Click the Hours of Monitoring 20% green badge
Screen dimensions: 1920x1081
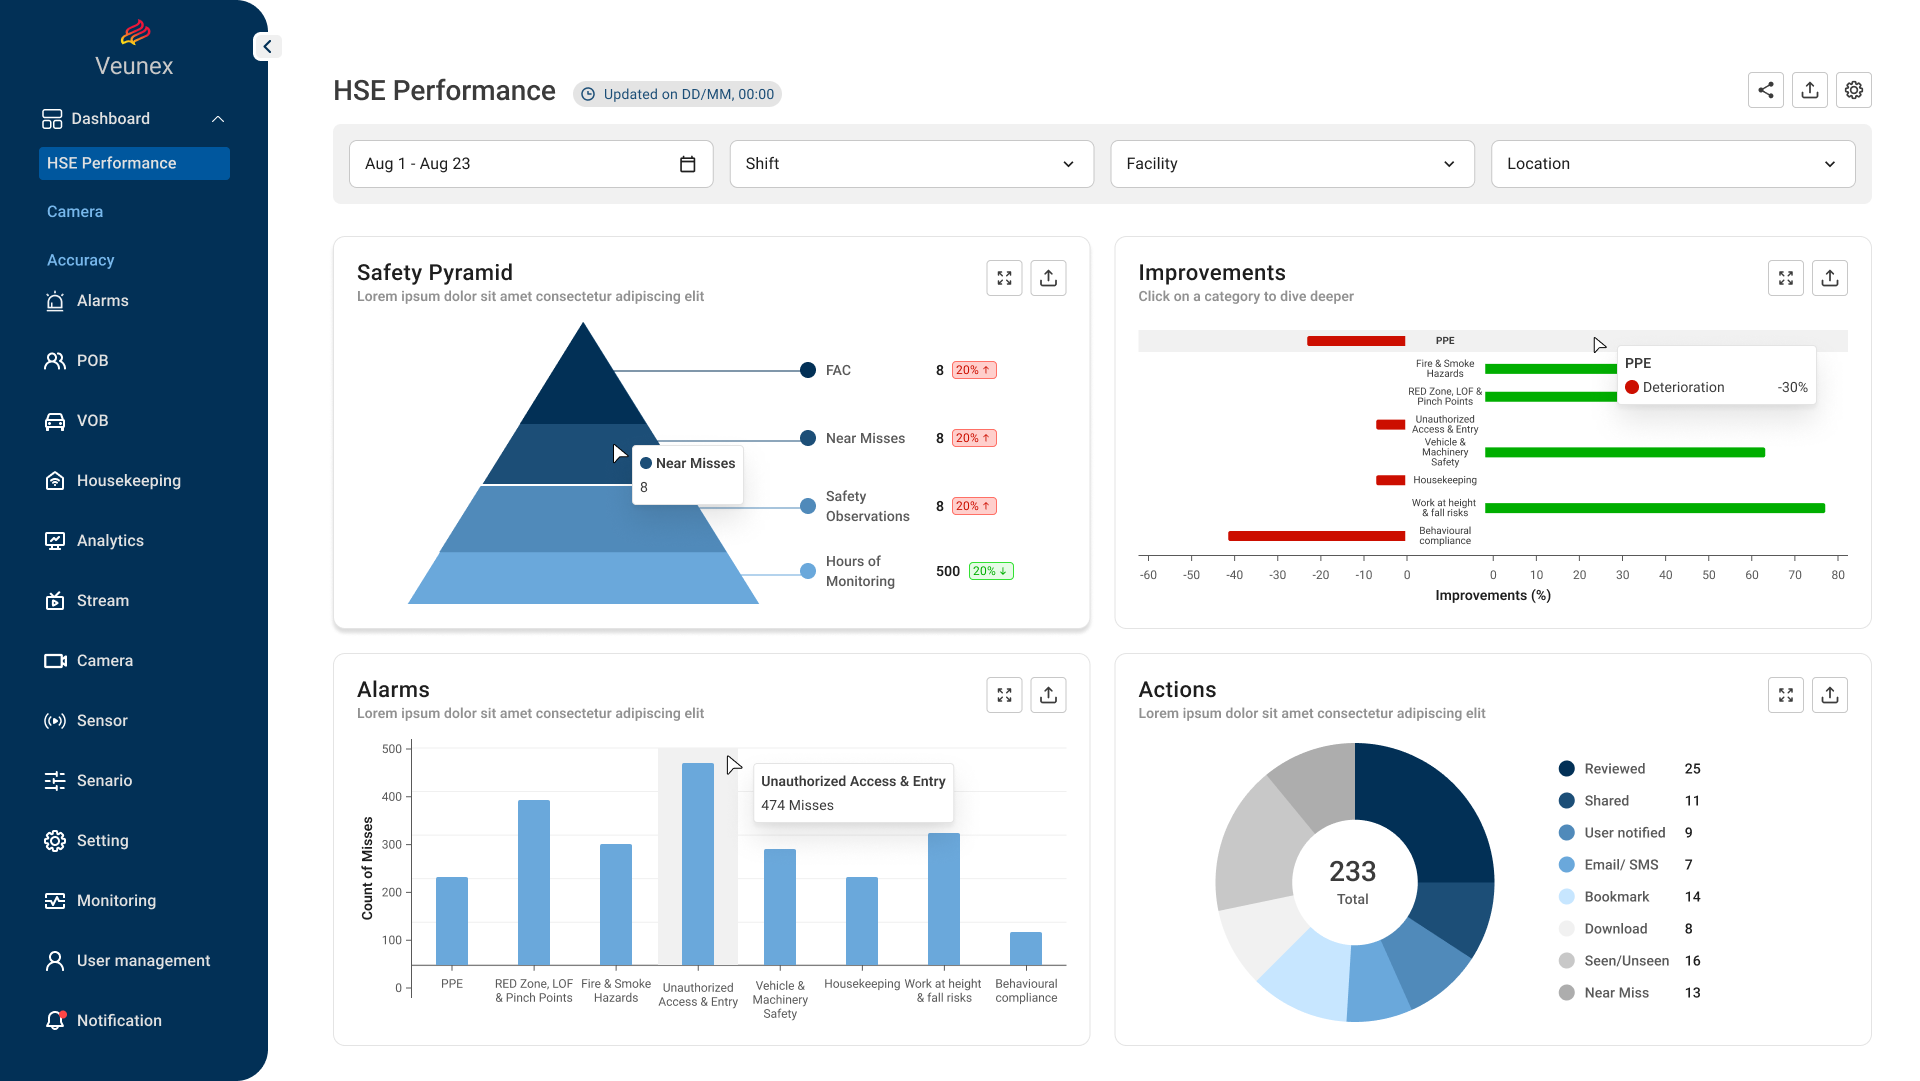[x=991, y=571]
